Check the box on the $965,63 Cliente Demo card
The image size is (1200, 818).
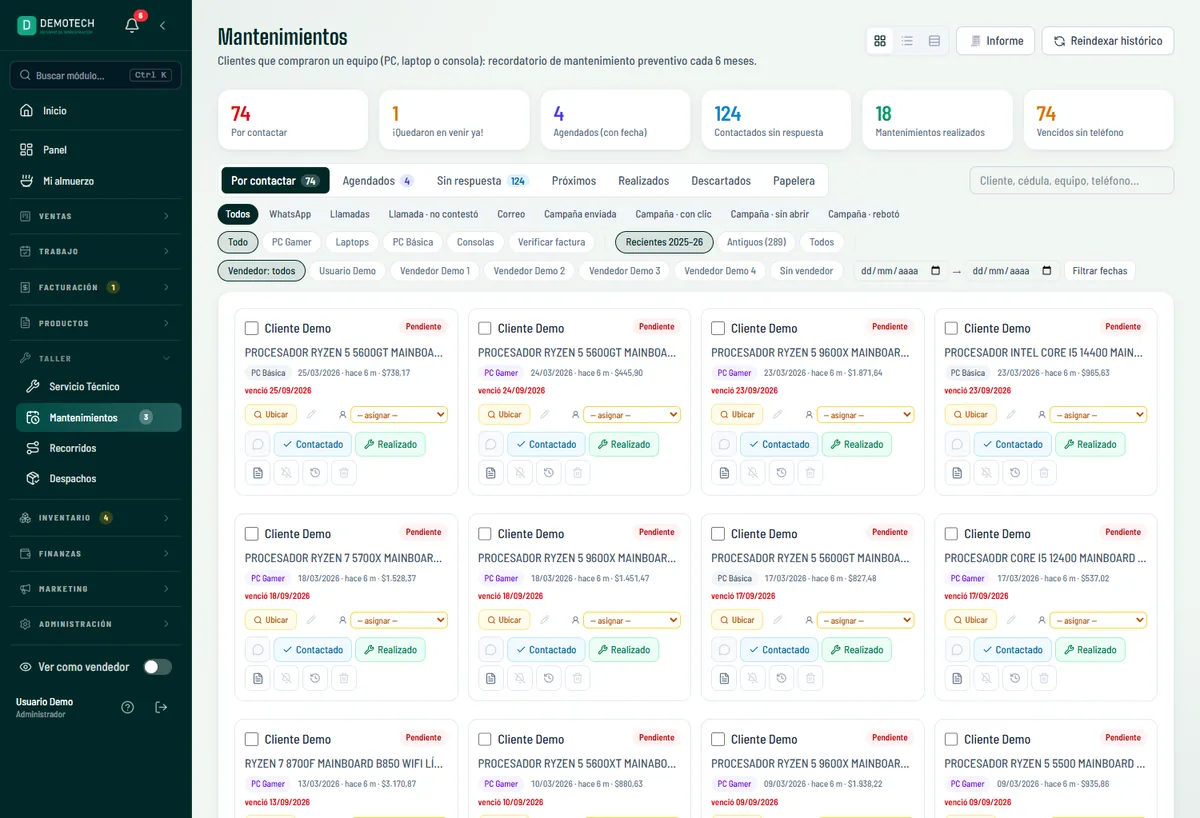tap(951, 328)
